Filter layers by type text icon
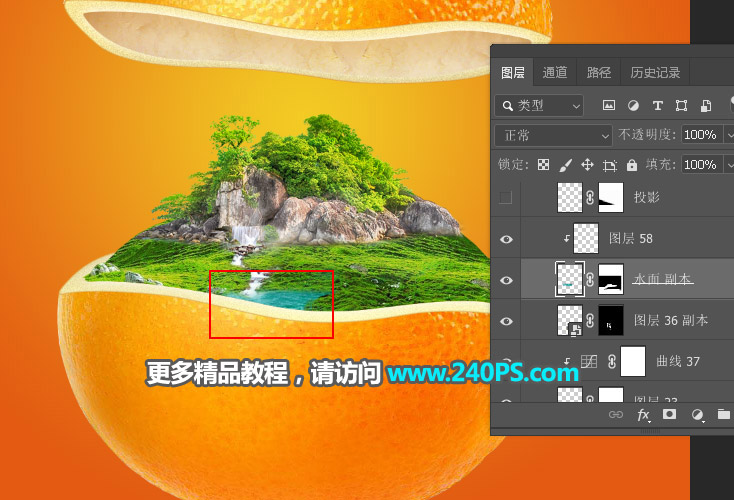This screenshot has width=734, height=500. click(x=658, y=105)
